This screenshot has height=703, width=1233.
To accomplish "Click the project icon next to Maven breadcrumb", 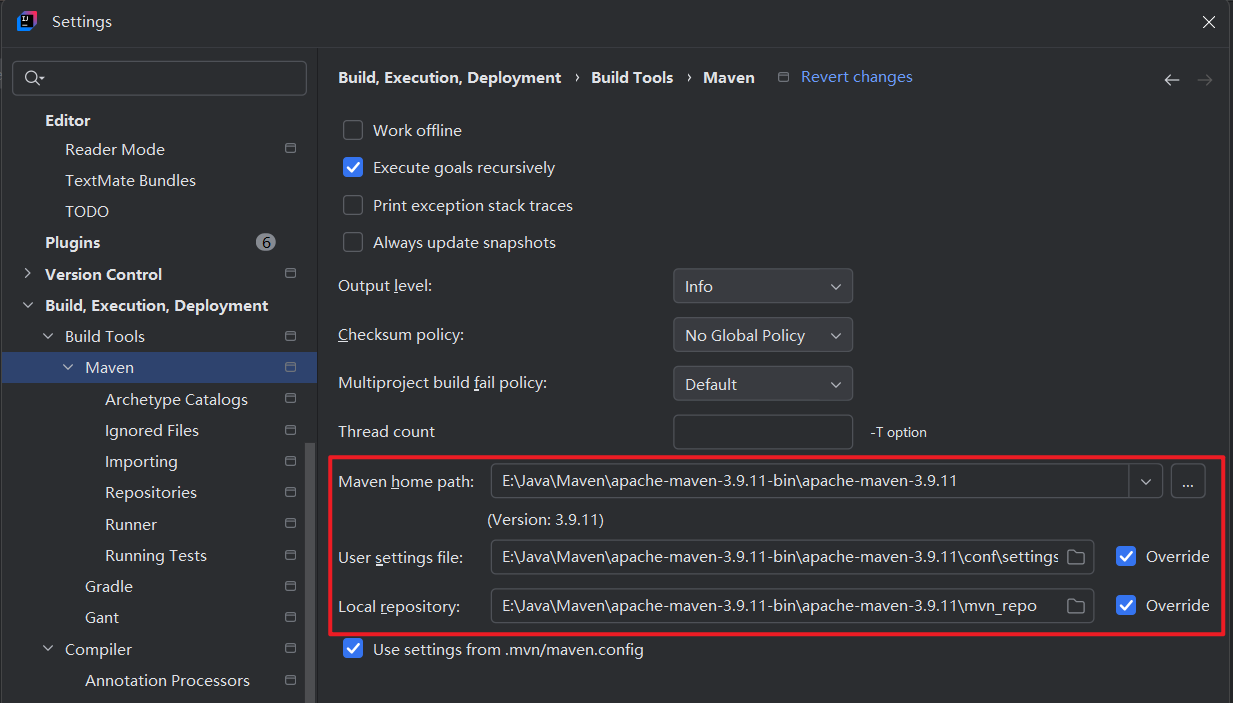I will (783, 77).
